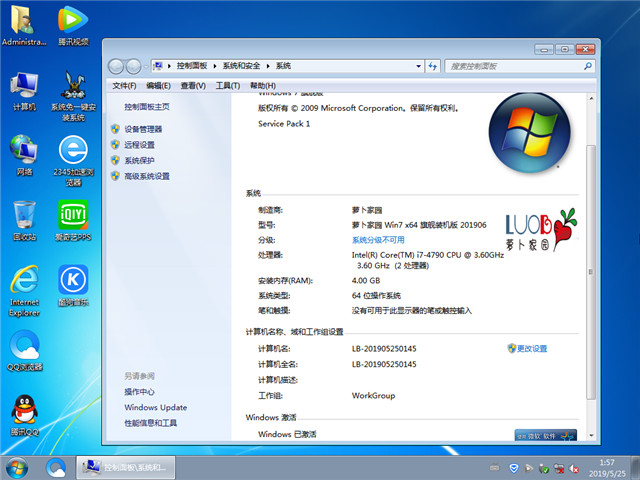
Task: Open 高级系统设置 link
Action: point(147,176)
